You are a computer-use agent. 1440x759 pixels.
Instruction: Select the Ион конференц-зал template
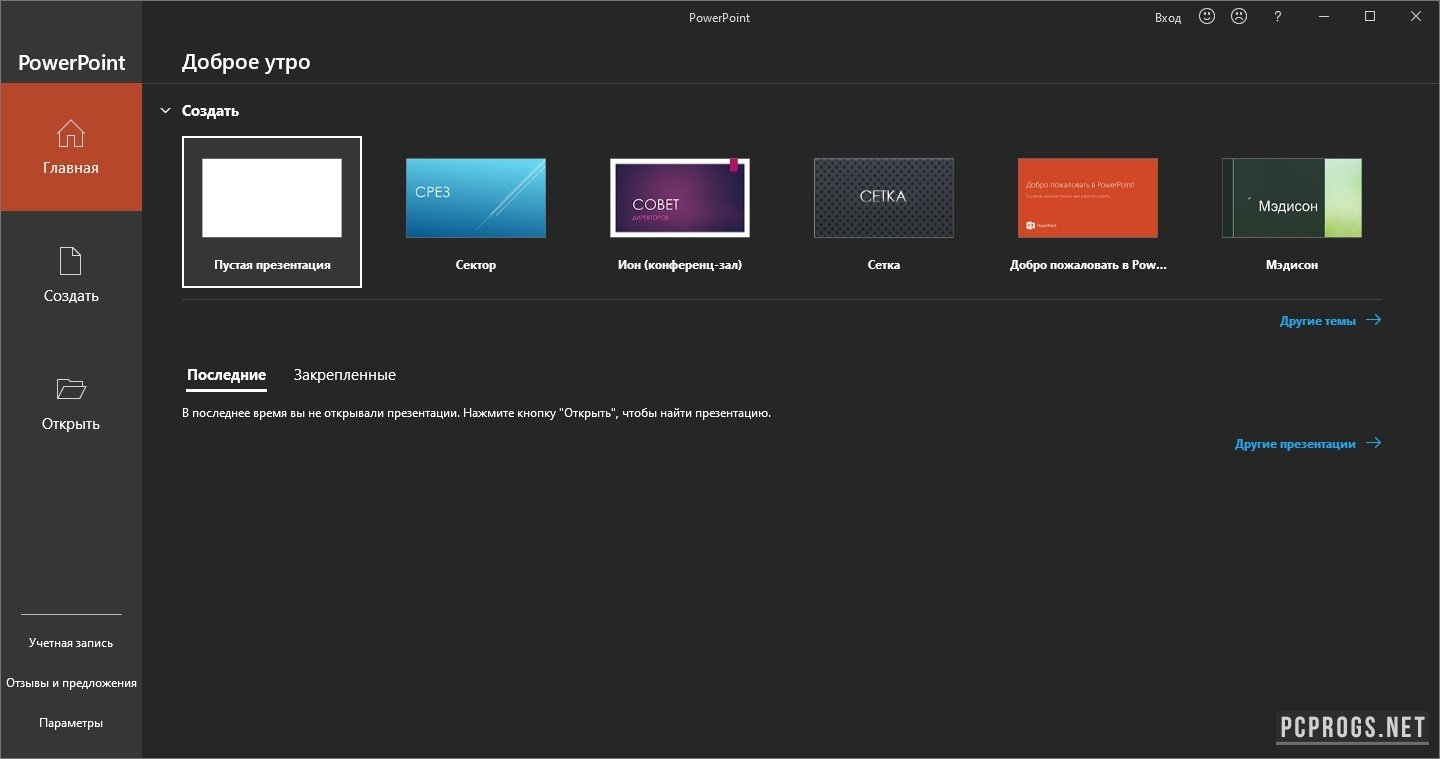[679, 197]
